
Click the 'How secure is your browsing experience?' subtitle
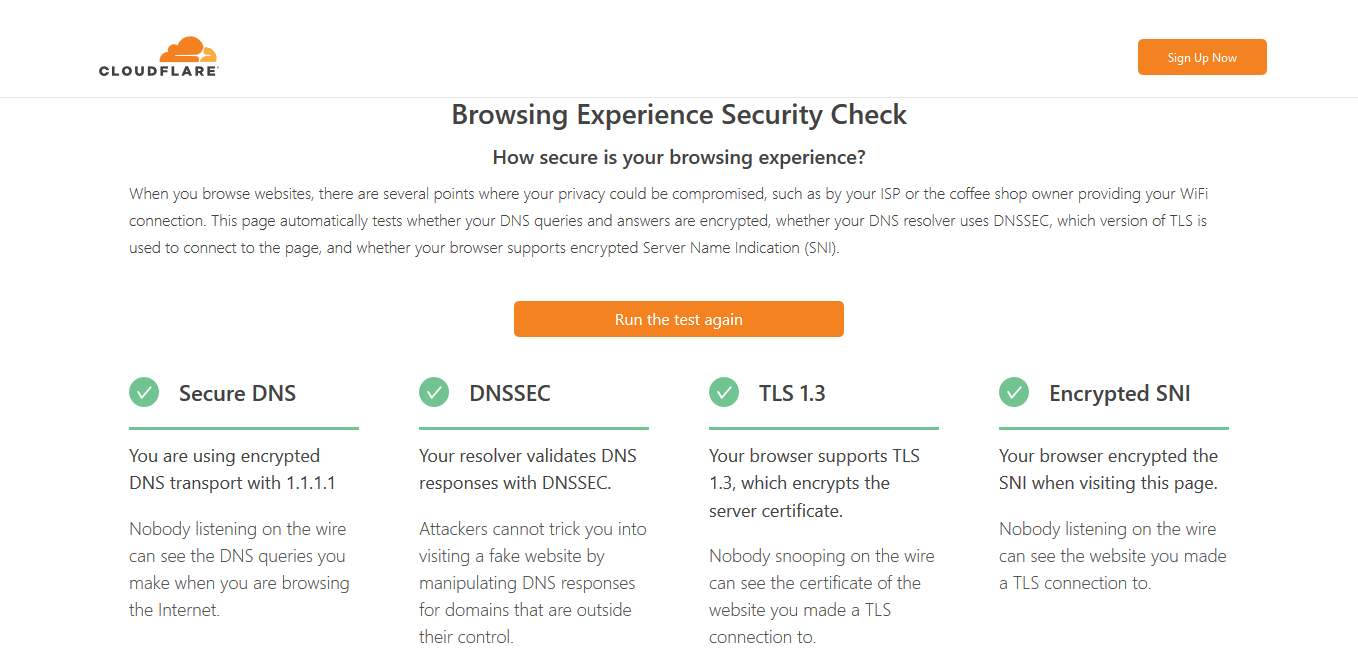(x=679, y=158)
